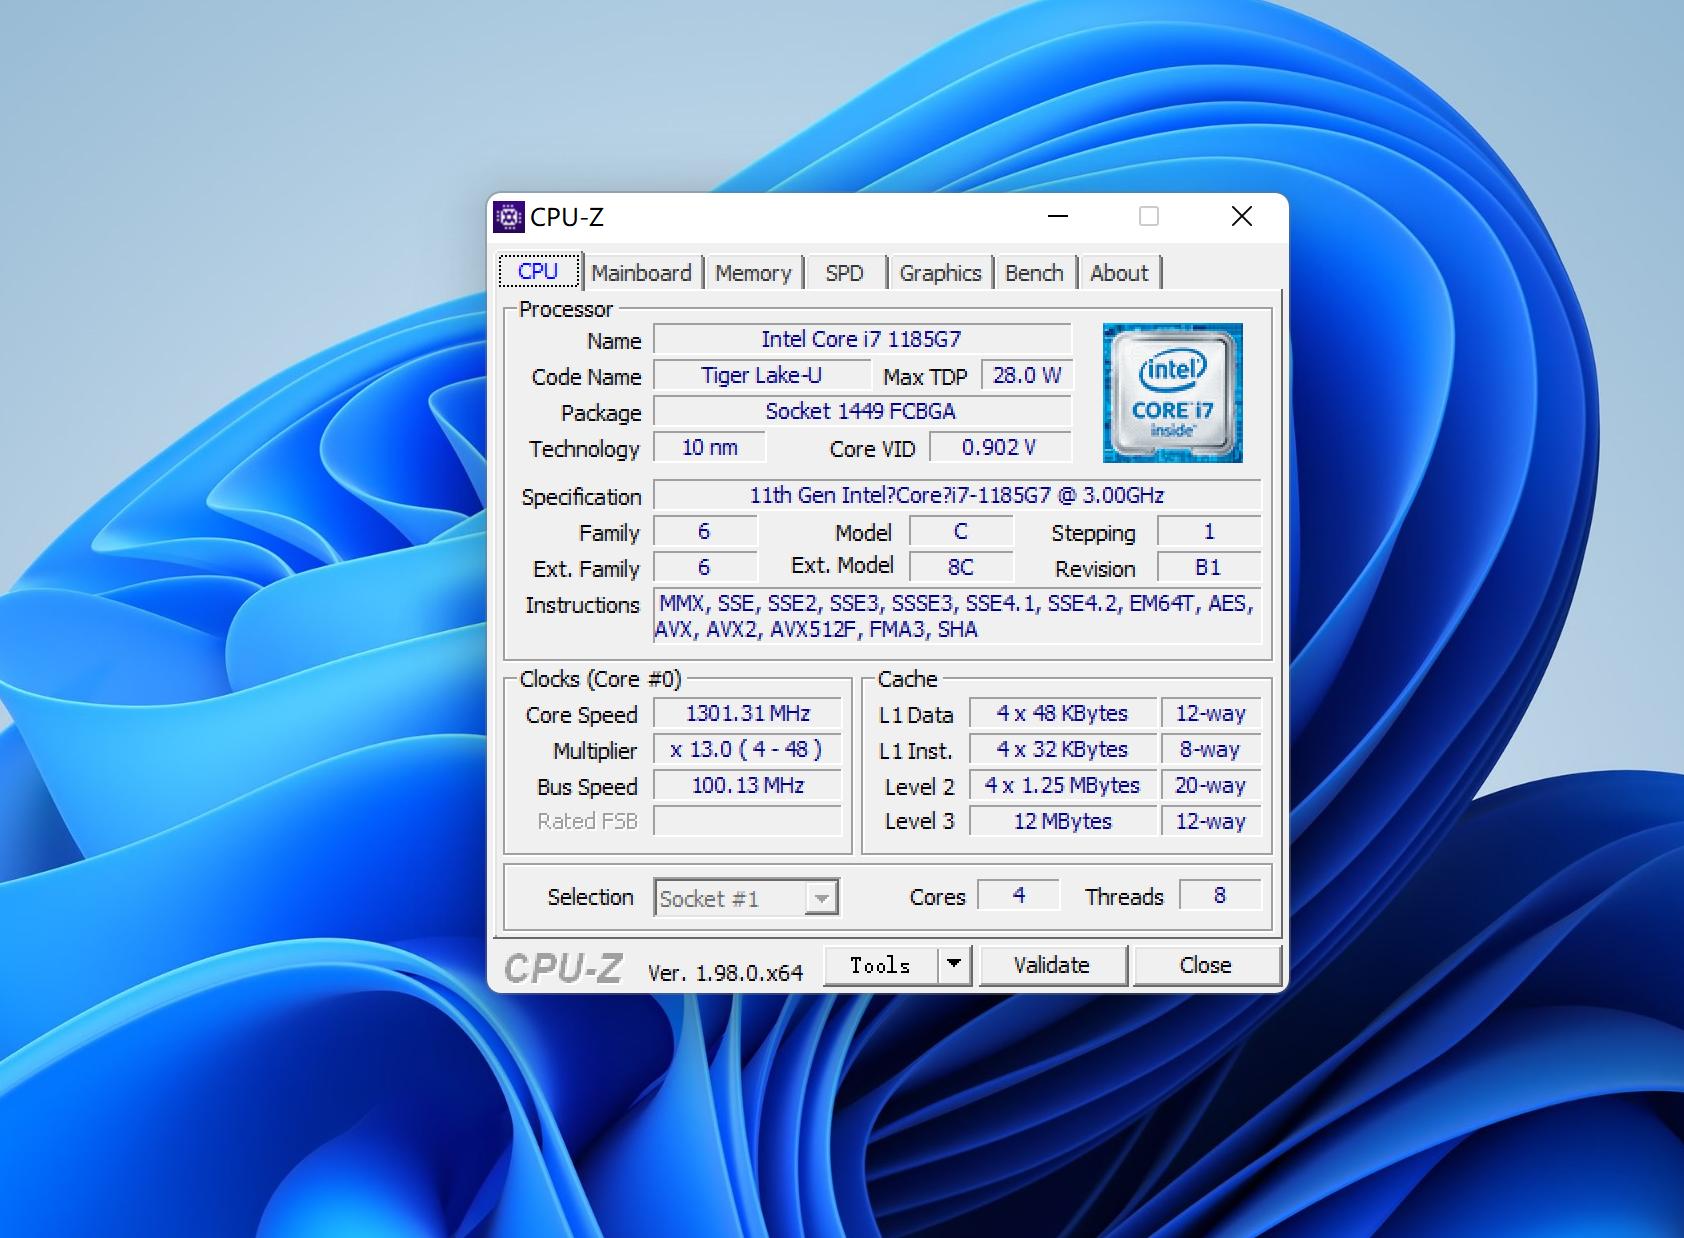Switch to the Mainboard tab
The height and width of the screenshot is (1238, 1684).
pyautogui.click(x=641, y=273)
